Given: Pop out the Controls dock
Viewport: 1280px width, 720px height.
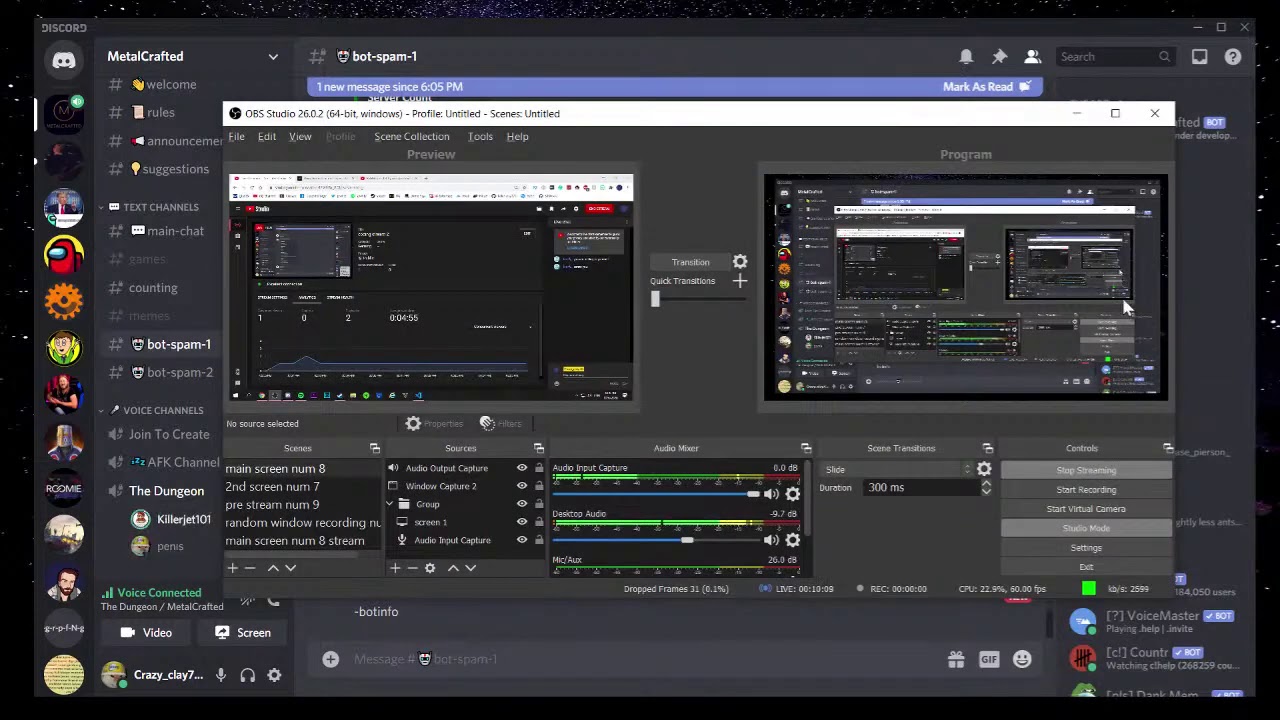Looking at the screenshot, I should [x=1168, y=448].
